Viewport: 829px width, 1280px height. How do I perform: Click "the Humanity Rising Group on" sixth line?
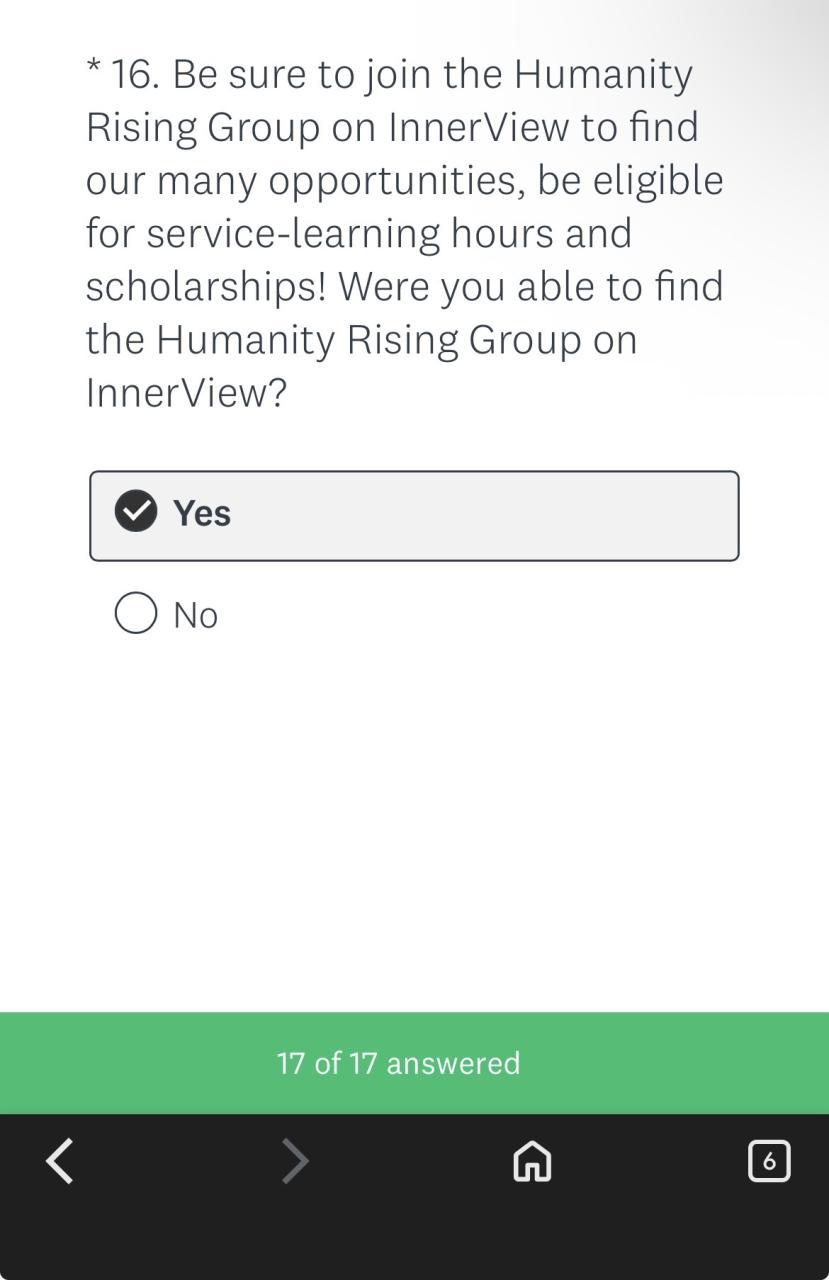tap(361, 340)
